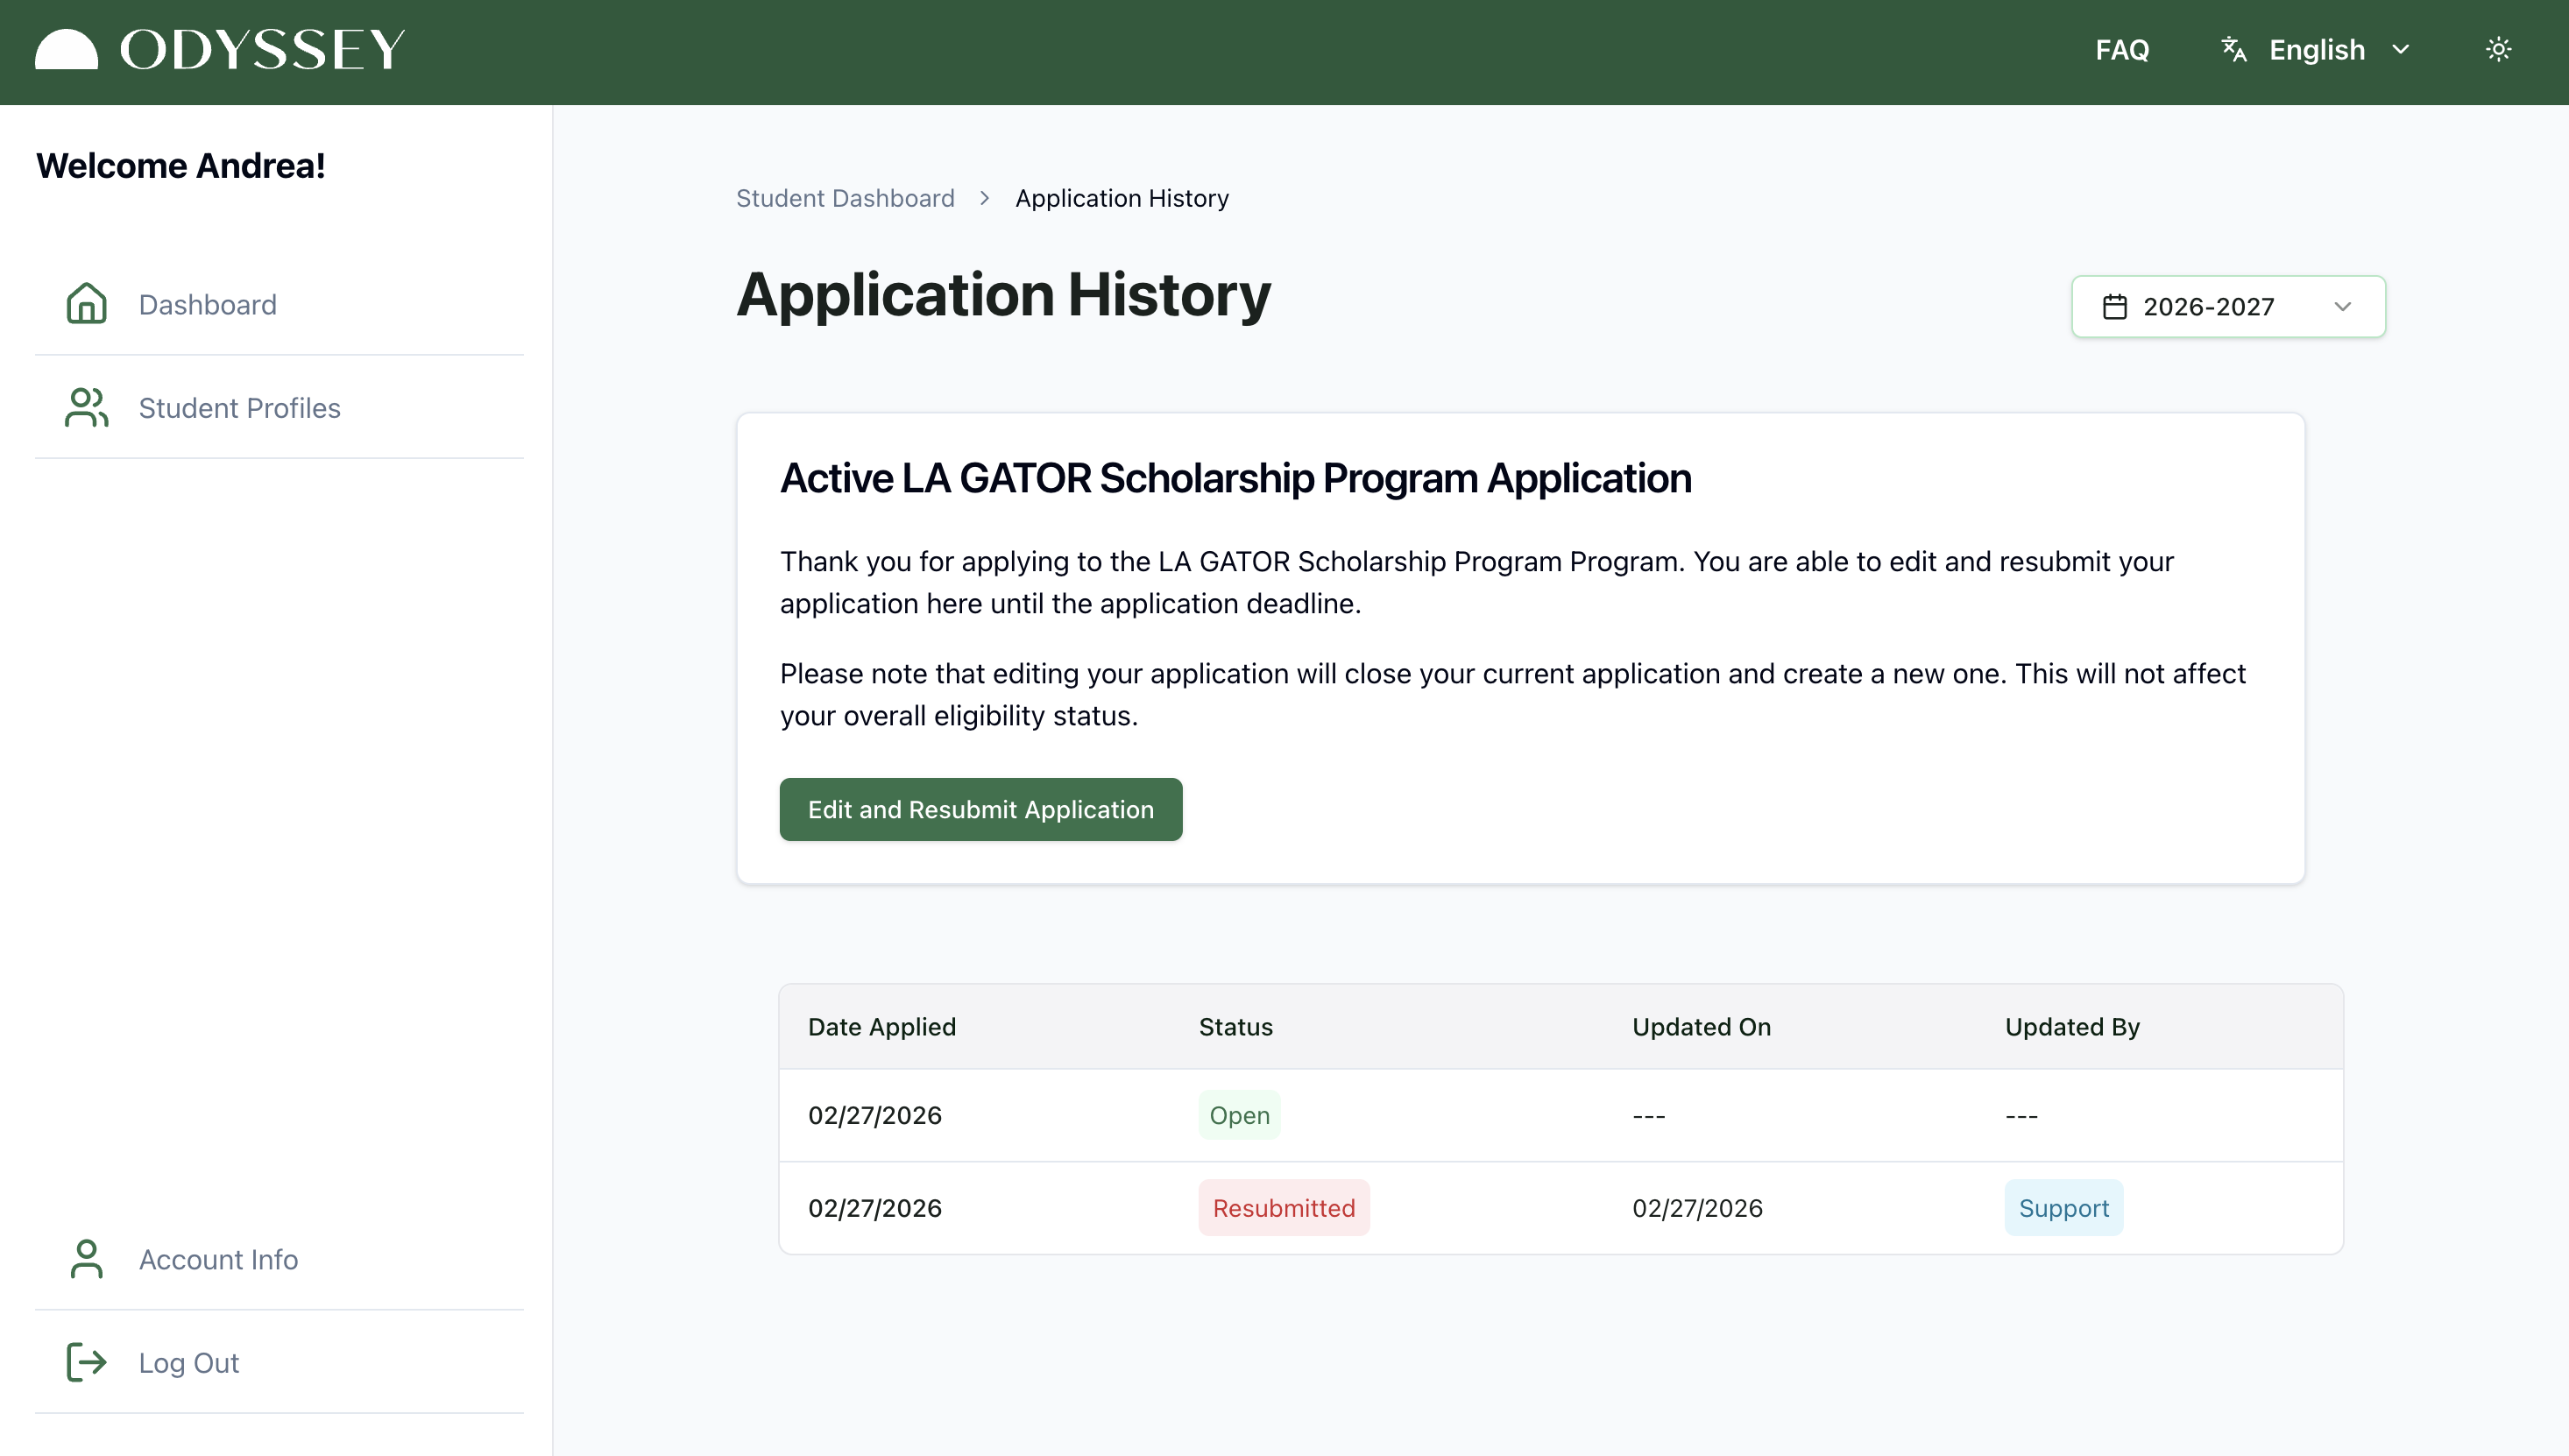The image size is (2569, 1456).
Task: Open the FAQ page
Action: [x=2122, y=49]
